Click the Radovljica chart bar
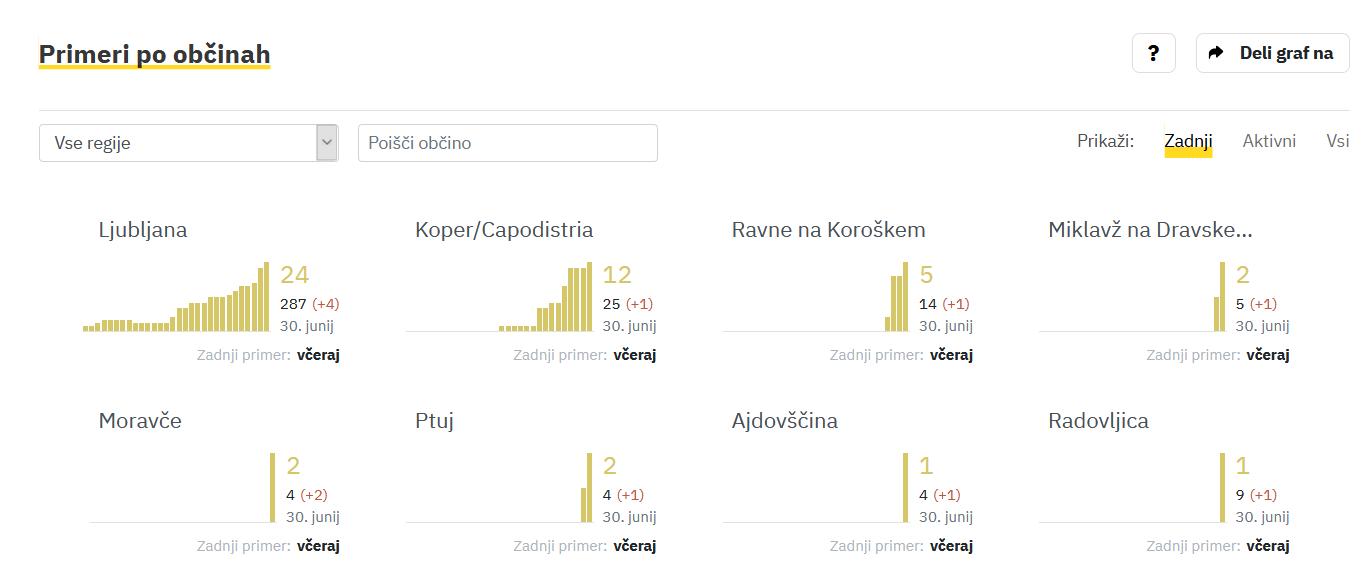 pos(1222,488)
